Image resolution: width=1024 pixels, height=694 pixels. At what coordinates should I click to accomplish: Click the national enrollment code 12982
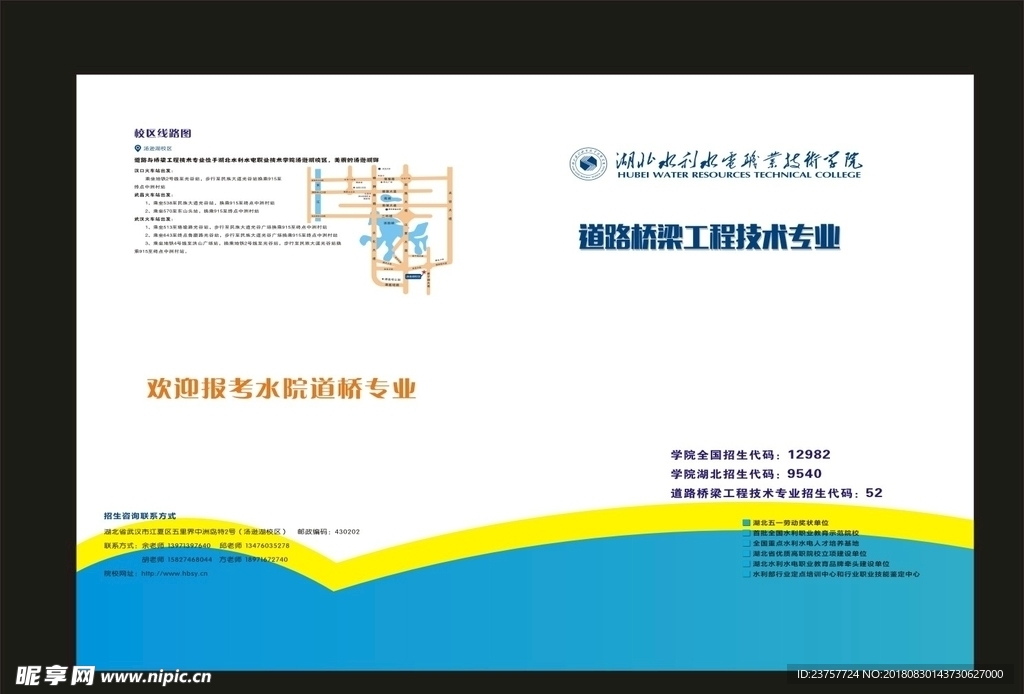(x=809, y=454)
